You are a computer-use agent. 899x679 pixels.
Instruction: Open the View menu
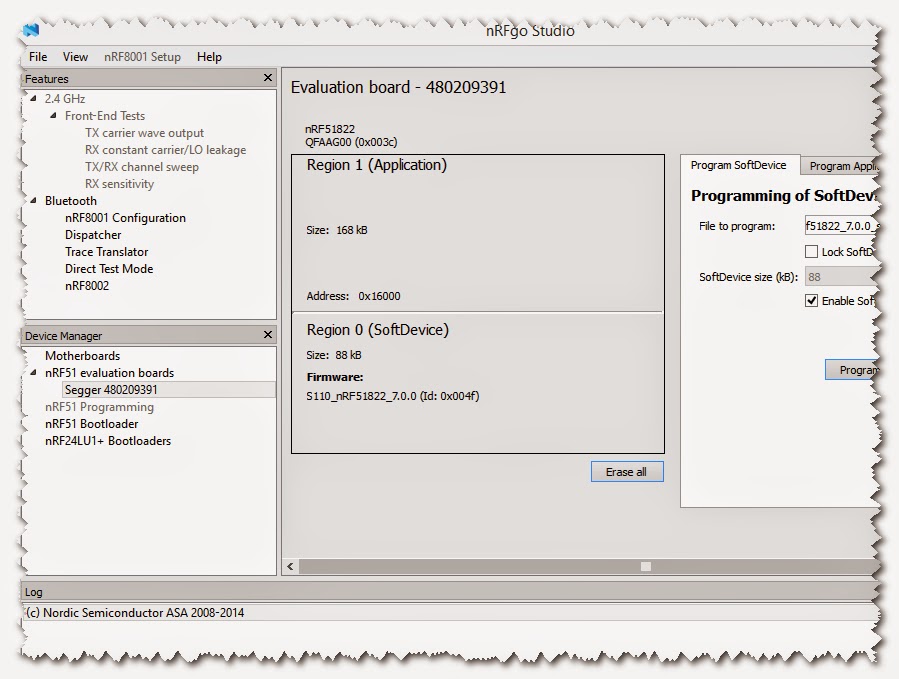(x=75, y=57)
